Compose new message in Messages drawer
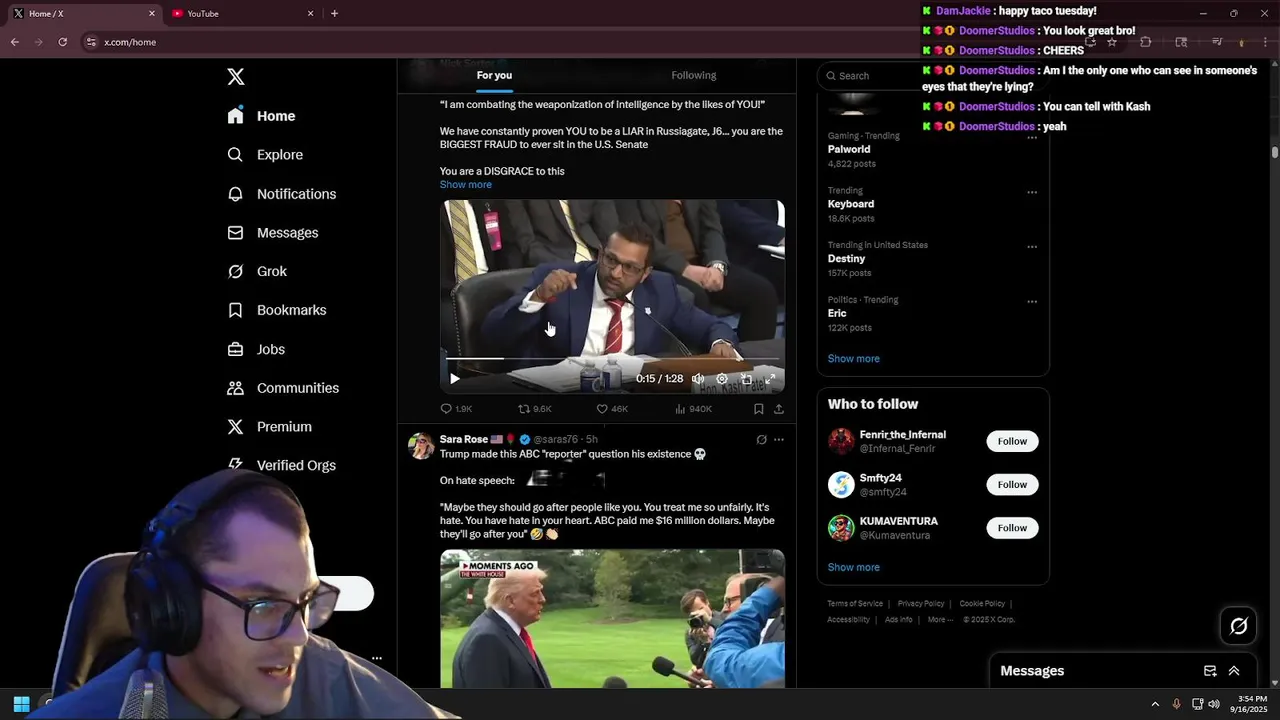This screenshot has width=1280, height=720. pyautogui.click(x=1210, y=671)
